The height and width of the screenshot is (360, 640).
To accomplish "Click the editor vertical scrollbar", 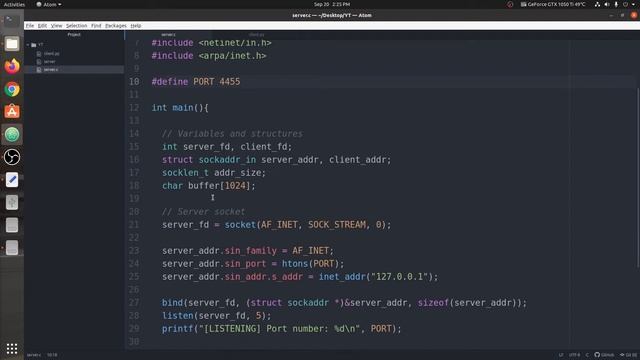I will click(638, 178).
